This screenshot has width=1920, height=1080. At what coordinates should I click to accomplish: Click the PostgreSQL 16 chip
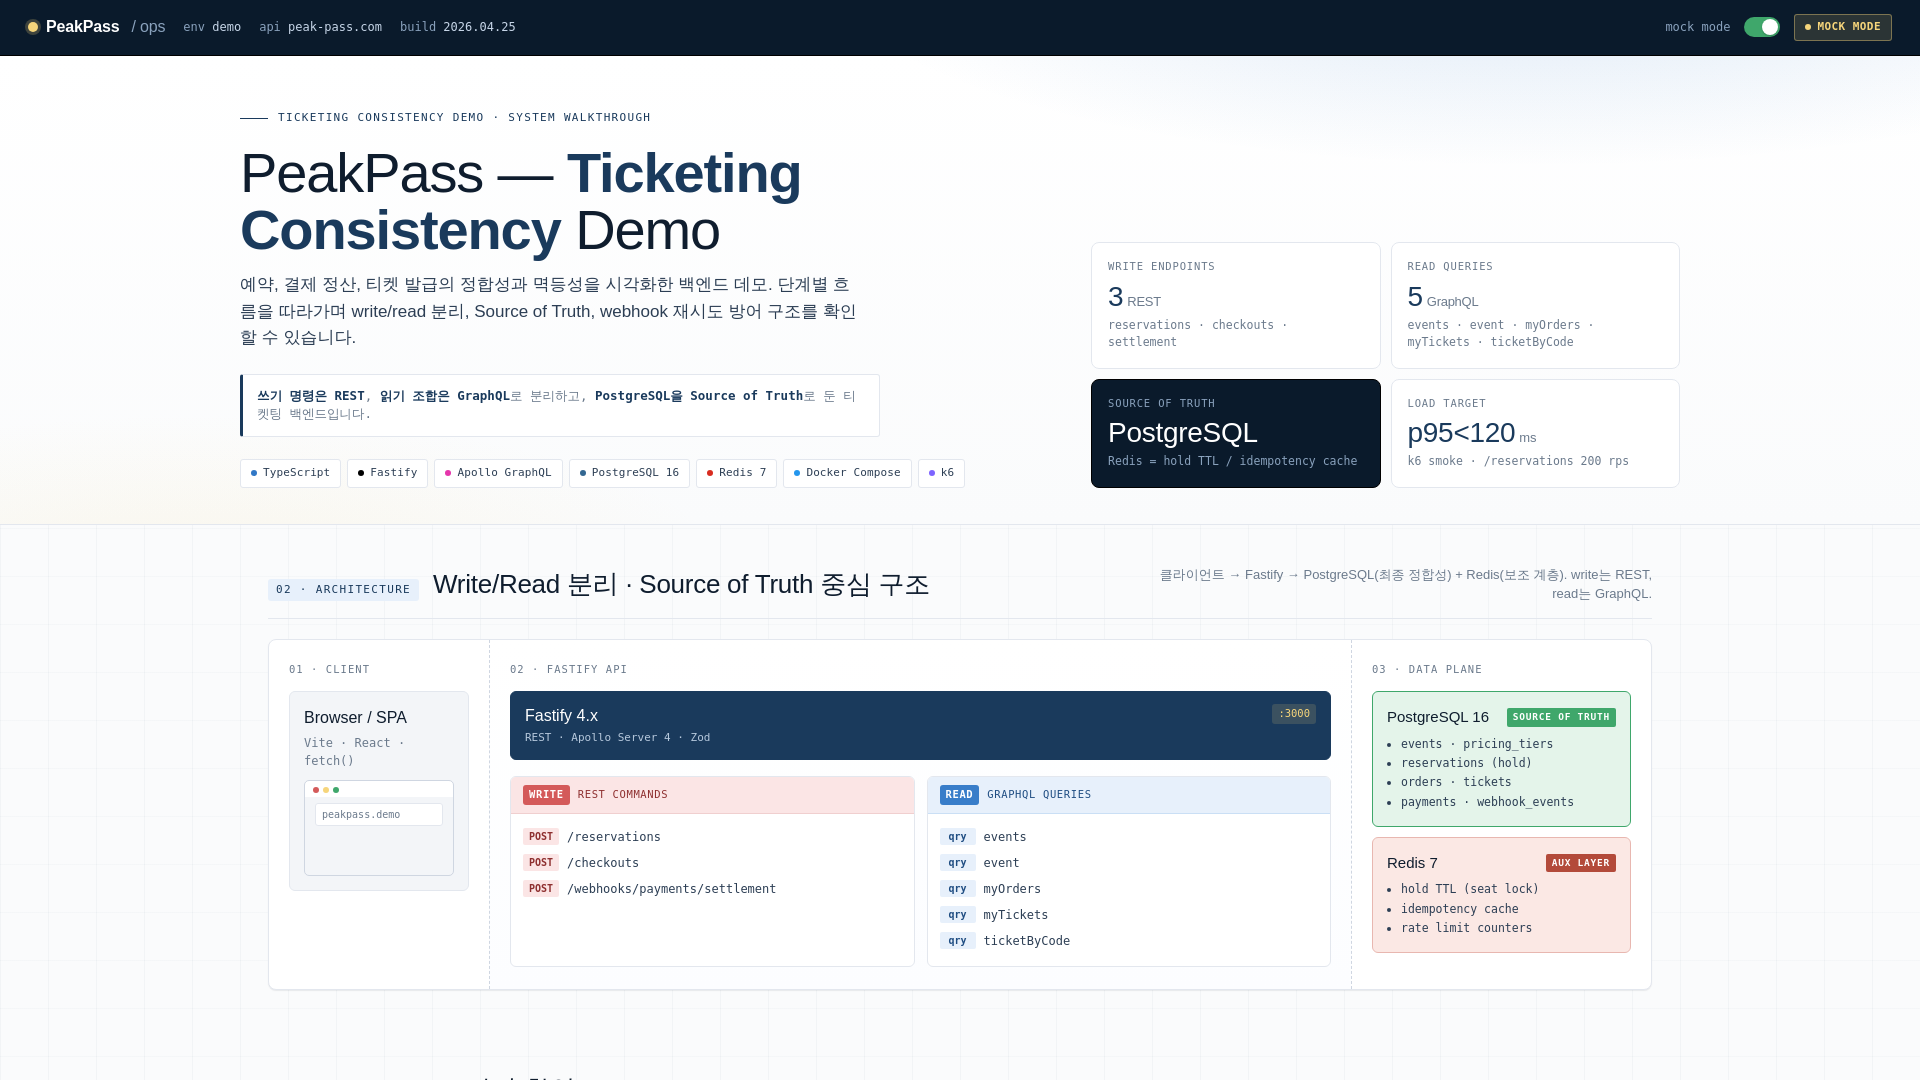click(629, 473)
